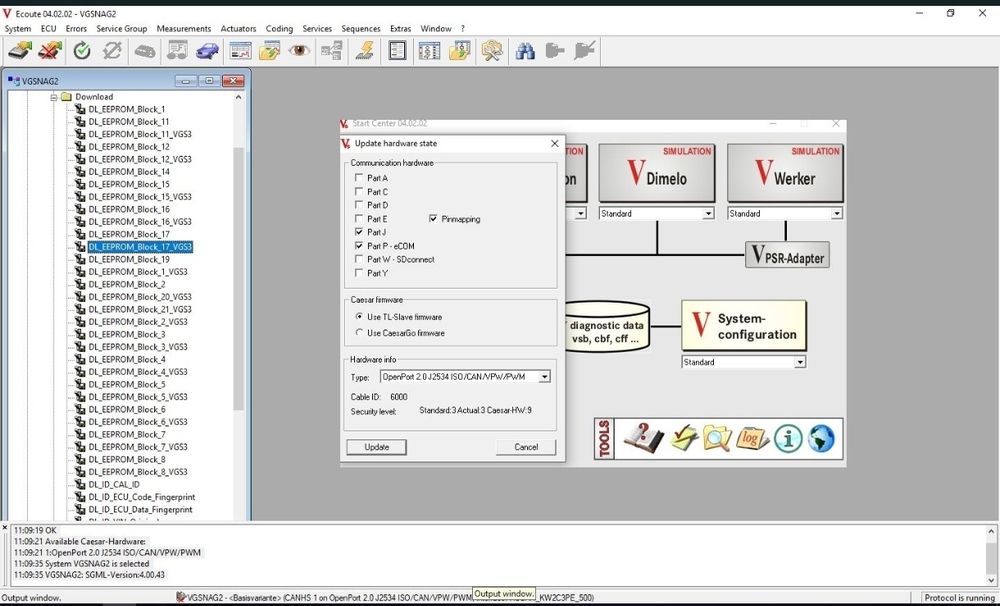Click the folder magnifier icon in TOOLS
Screen dimensions: 1000x606
[x=717, y=439]
